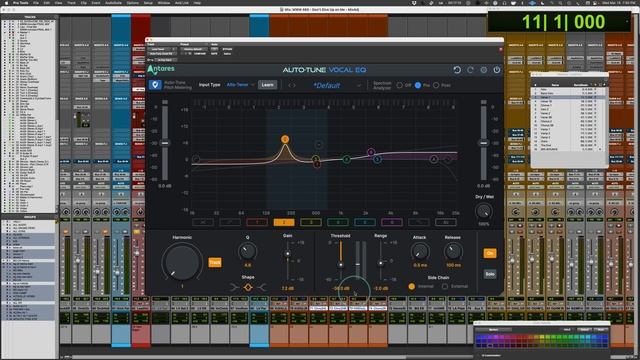
Task: Select the teal band 5 button
Action: click(x=364, y=222)
